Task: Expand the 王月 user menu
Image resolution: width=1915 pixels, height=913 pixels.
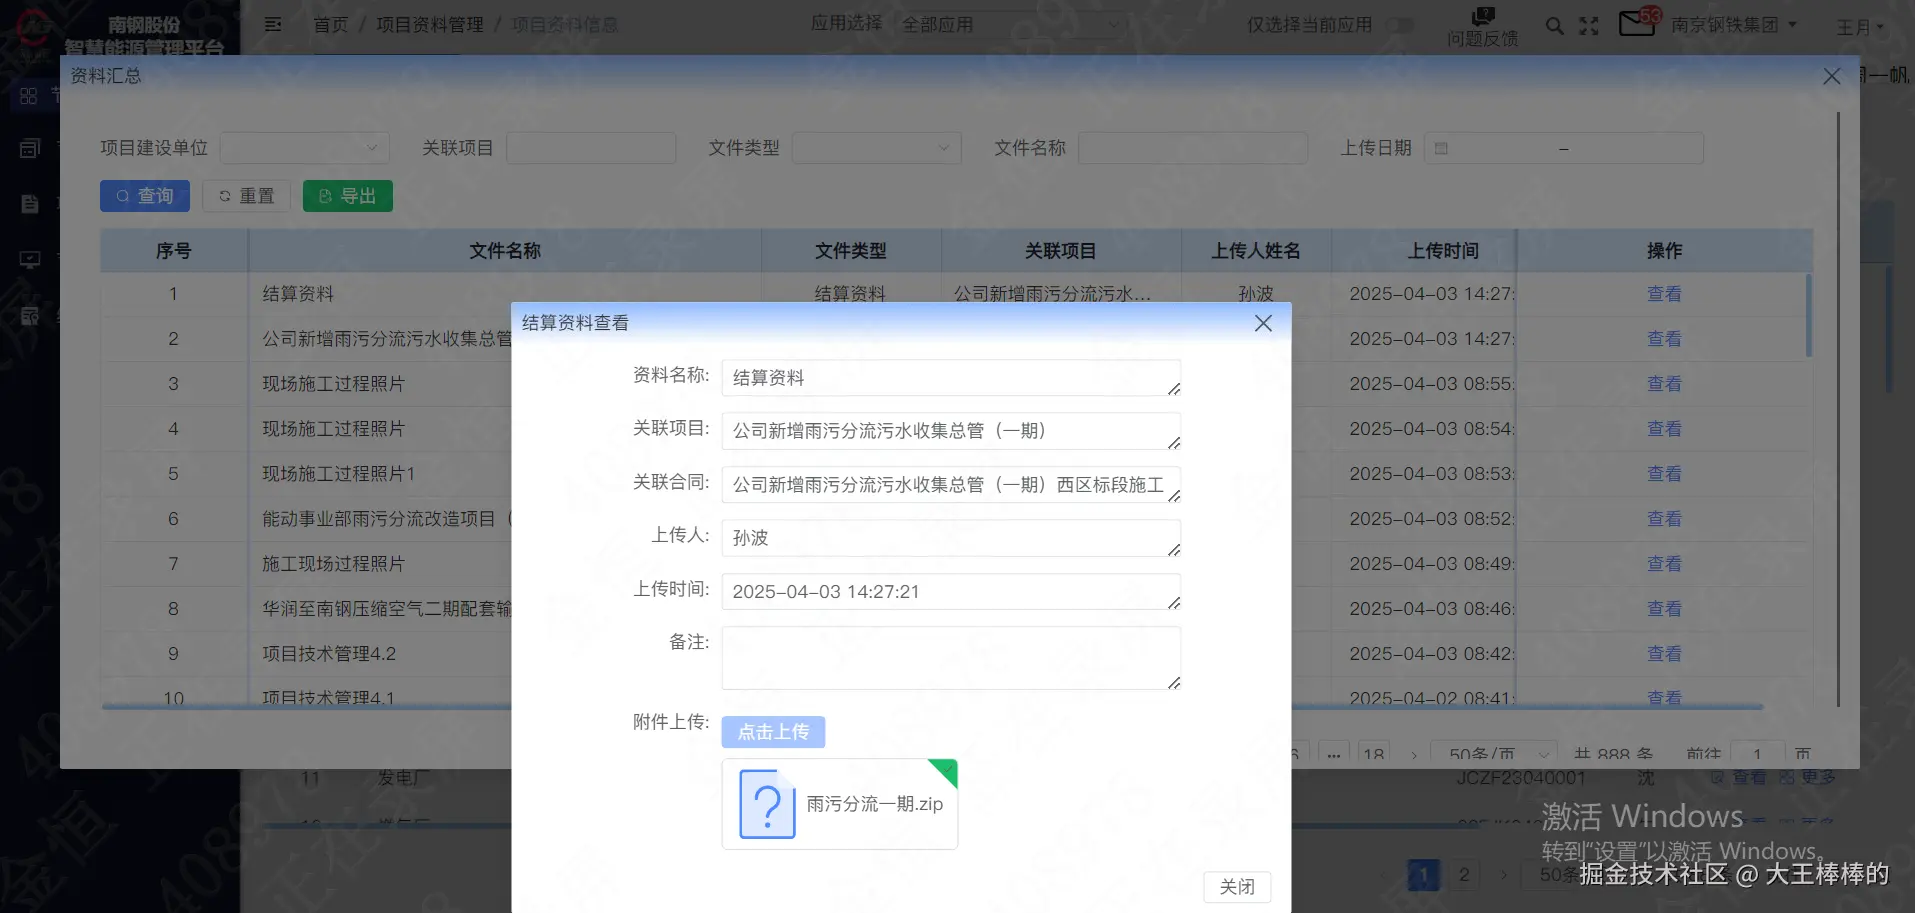Action: click(1859, 27)
